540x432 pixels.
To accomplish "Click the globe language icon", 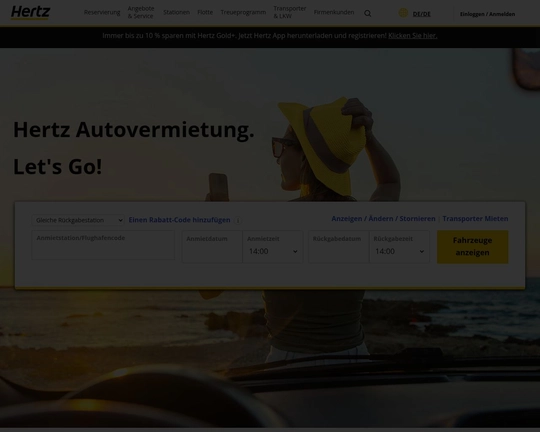I will click(403, 13).
